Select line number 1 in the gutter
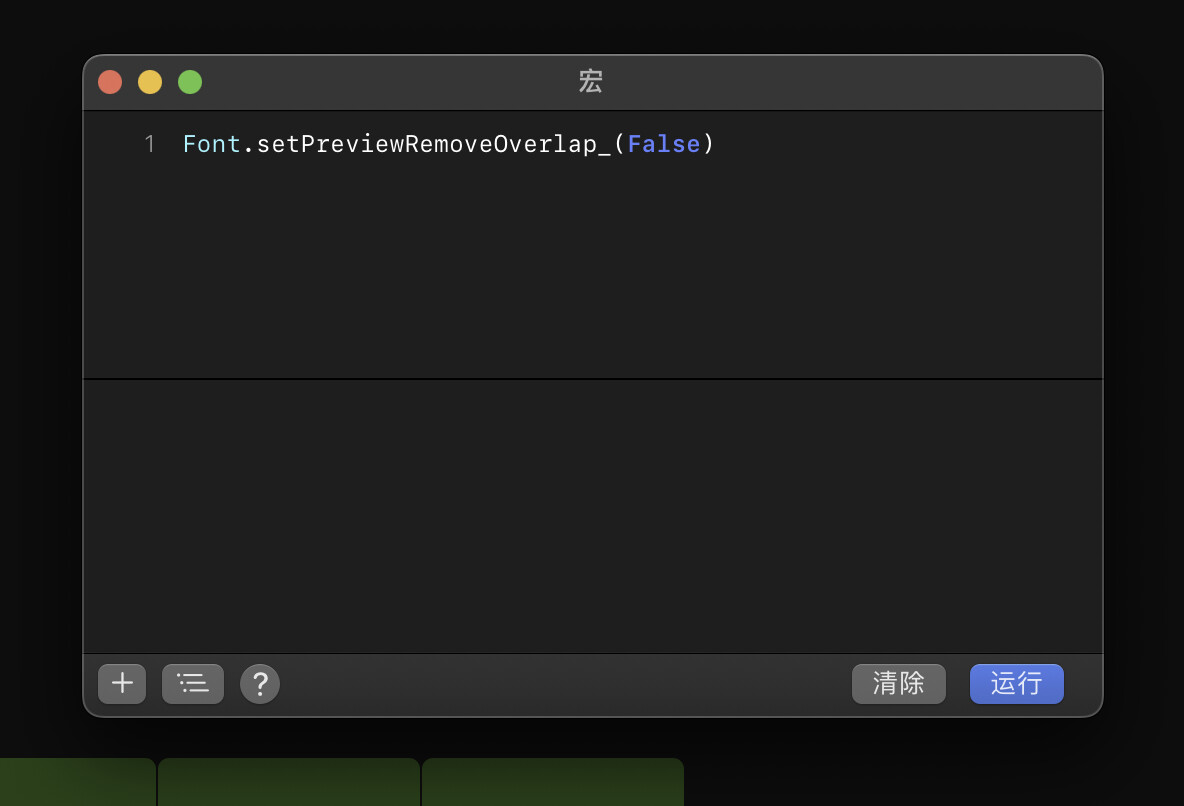The height and width of the screenshot is (806, 1184). tap(150, 145)
